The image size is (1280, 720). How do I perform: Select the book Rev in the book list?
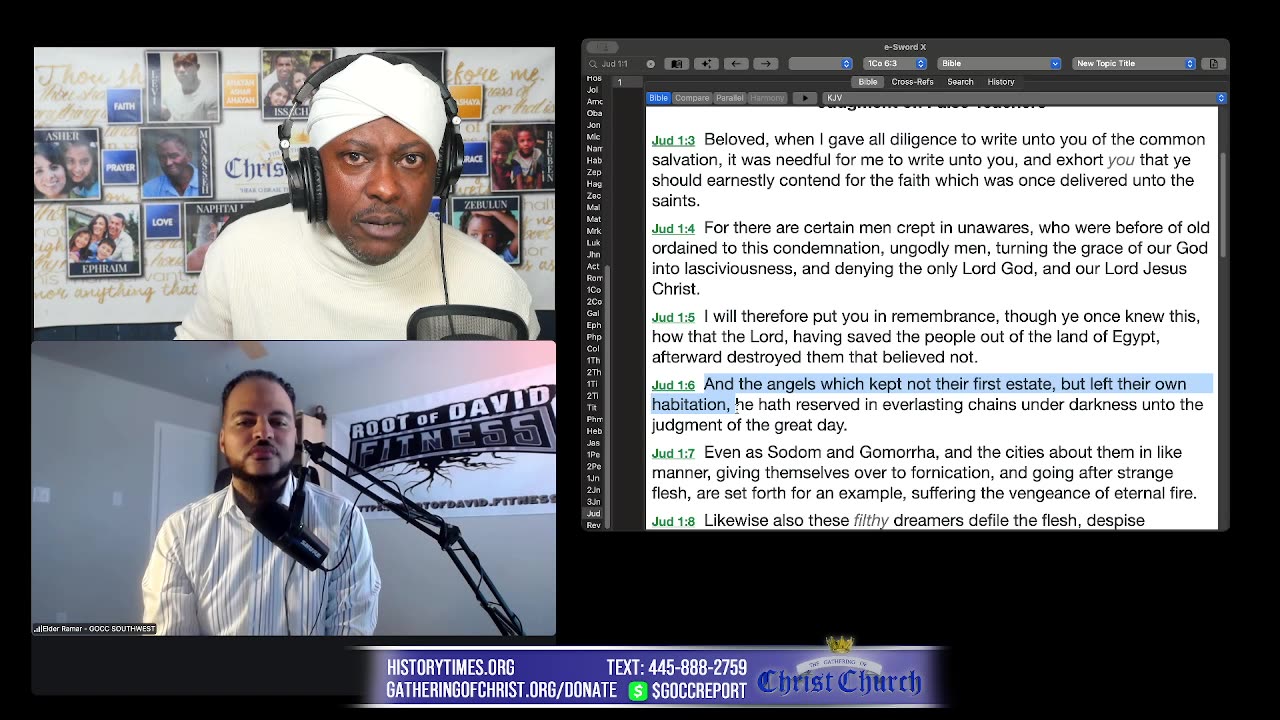point(594,525)
